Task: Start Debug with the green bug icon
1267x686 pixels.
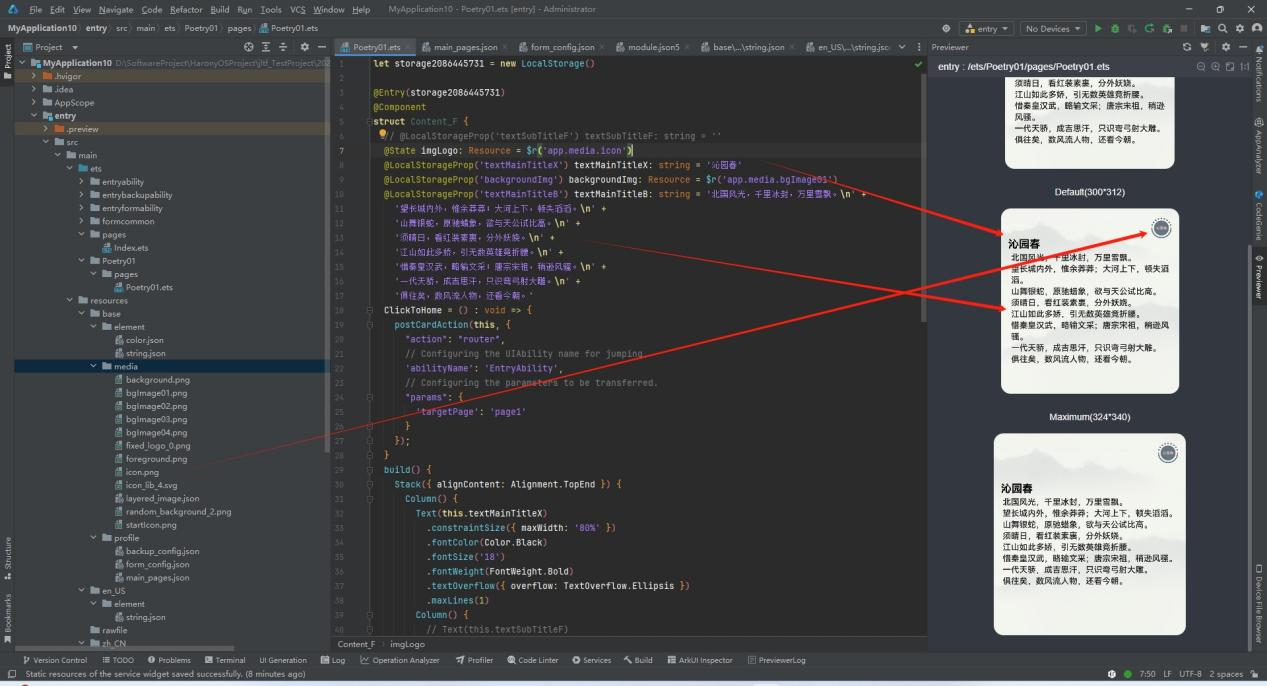Action: (1115, 27)
